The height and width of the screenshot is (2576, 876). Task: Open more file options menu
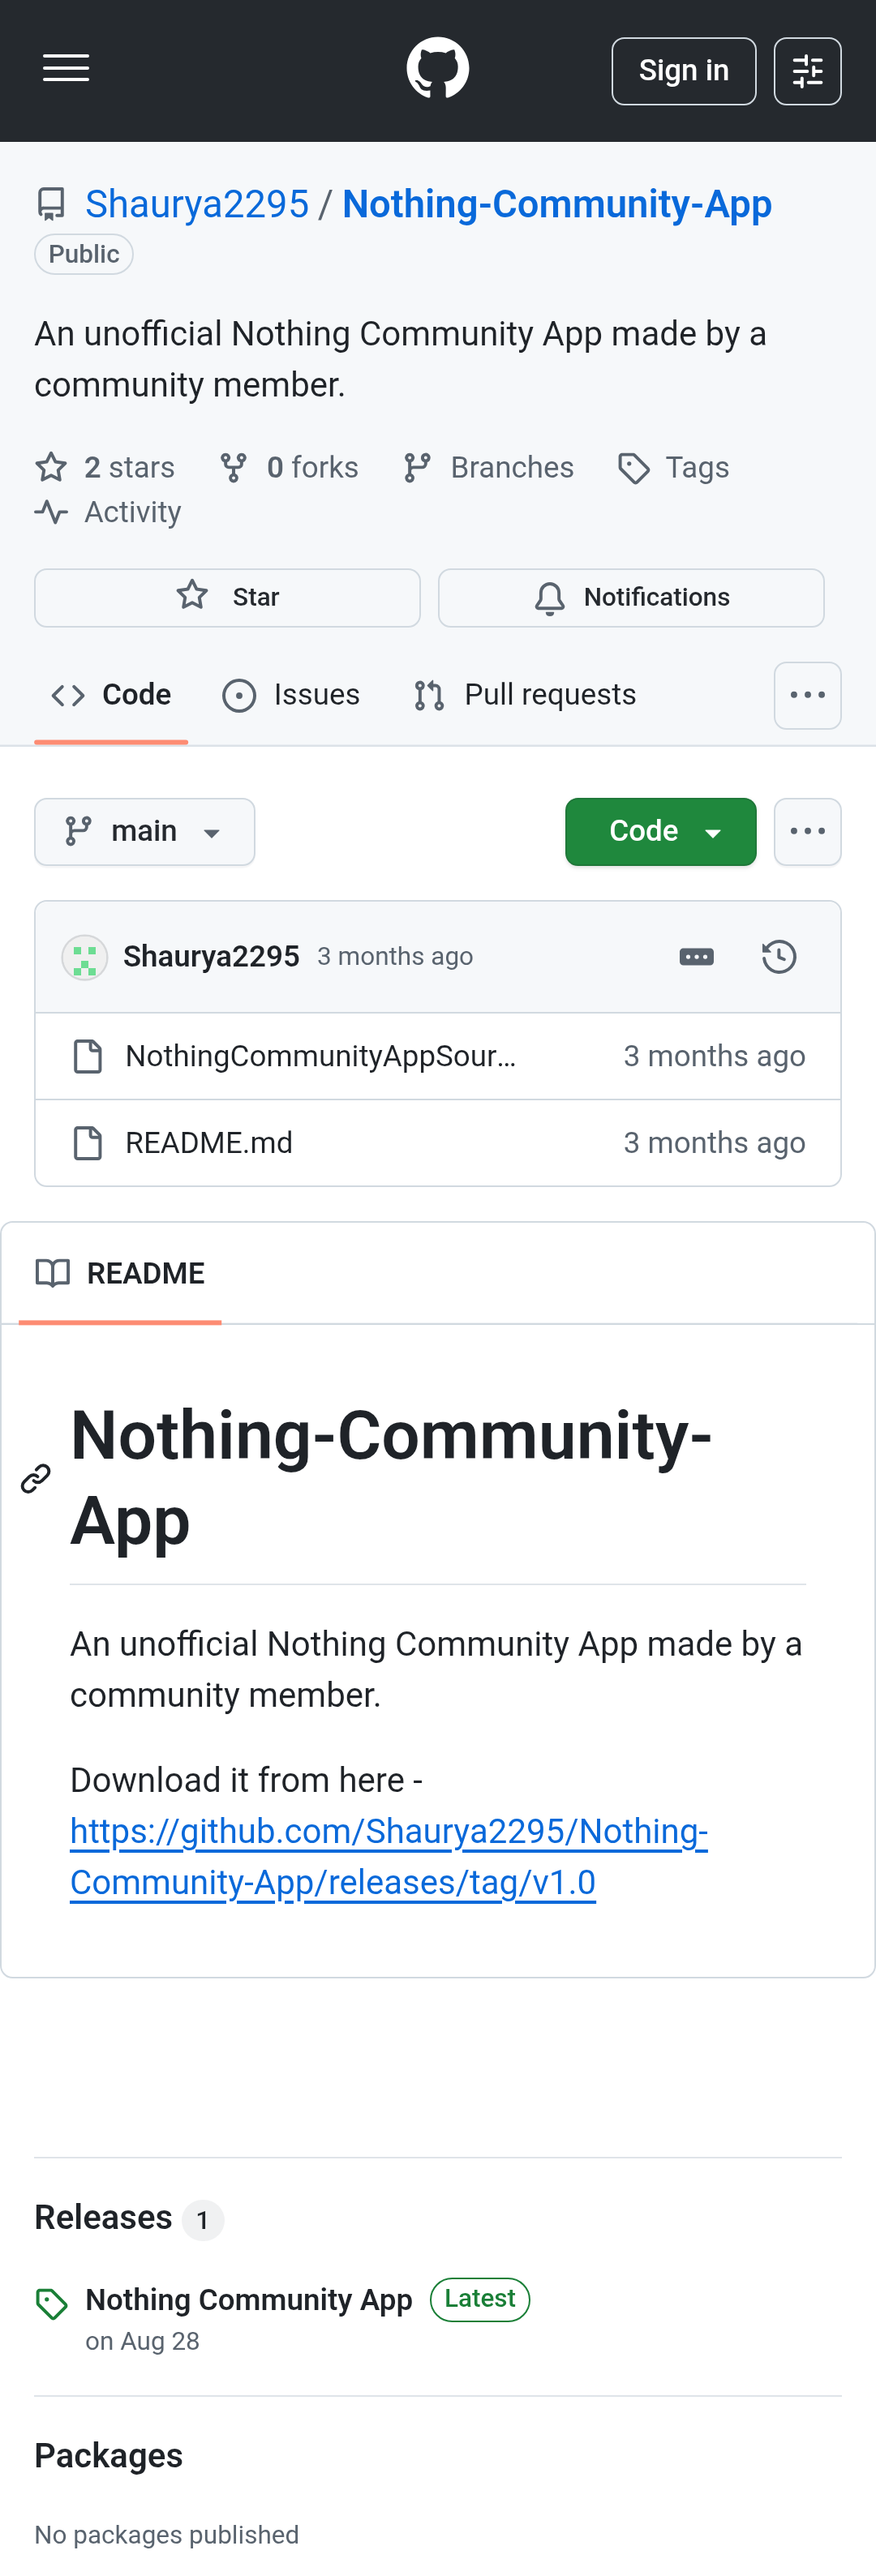point(807,831)
